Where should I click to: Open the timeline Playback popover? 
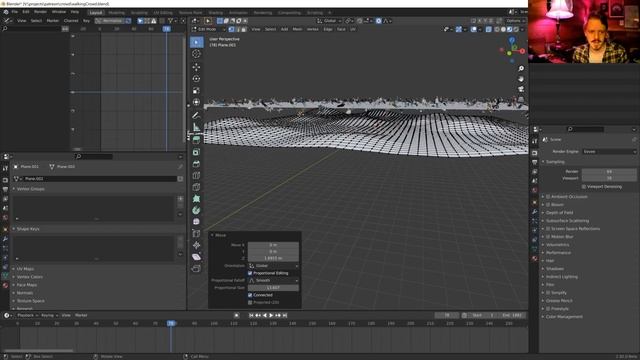27,316
